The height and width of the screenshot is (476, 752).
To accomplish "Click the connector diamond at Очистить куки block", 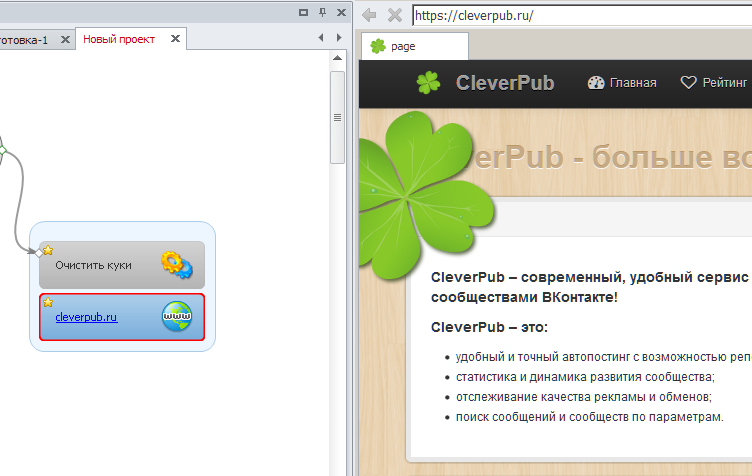I will (x=38, y=253).
